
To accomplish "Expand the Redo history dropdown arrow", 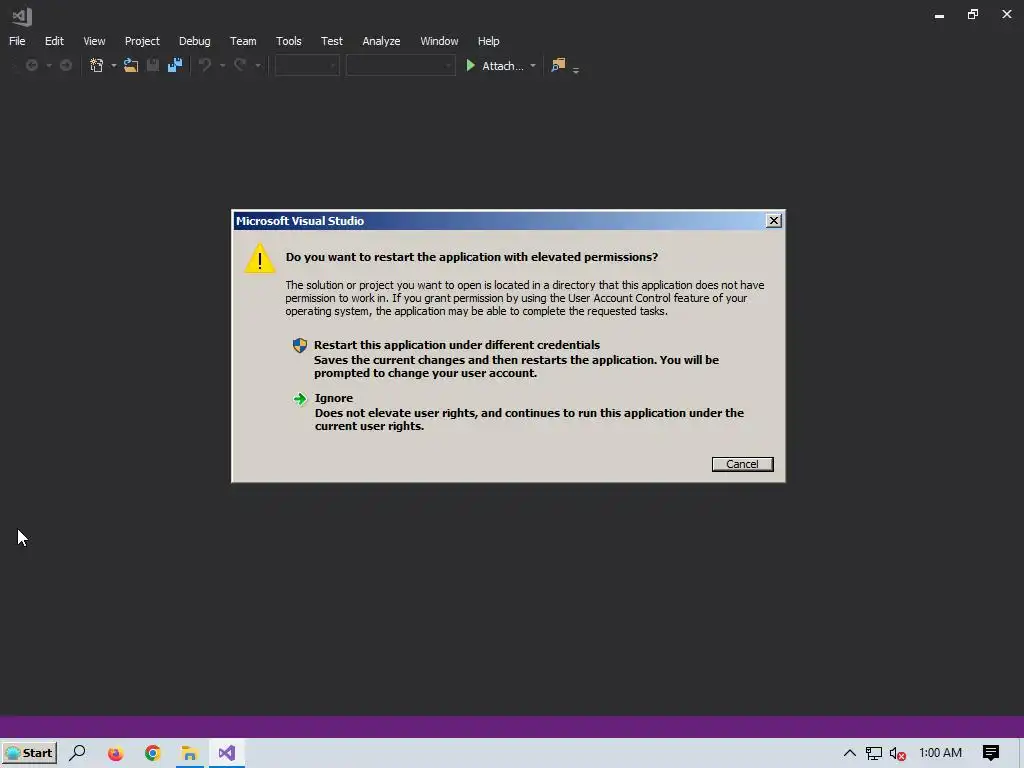I will [x=258, y=66].
